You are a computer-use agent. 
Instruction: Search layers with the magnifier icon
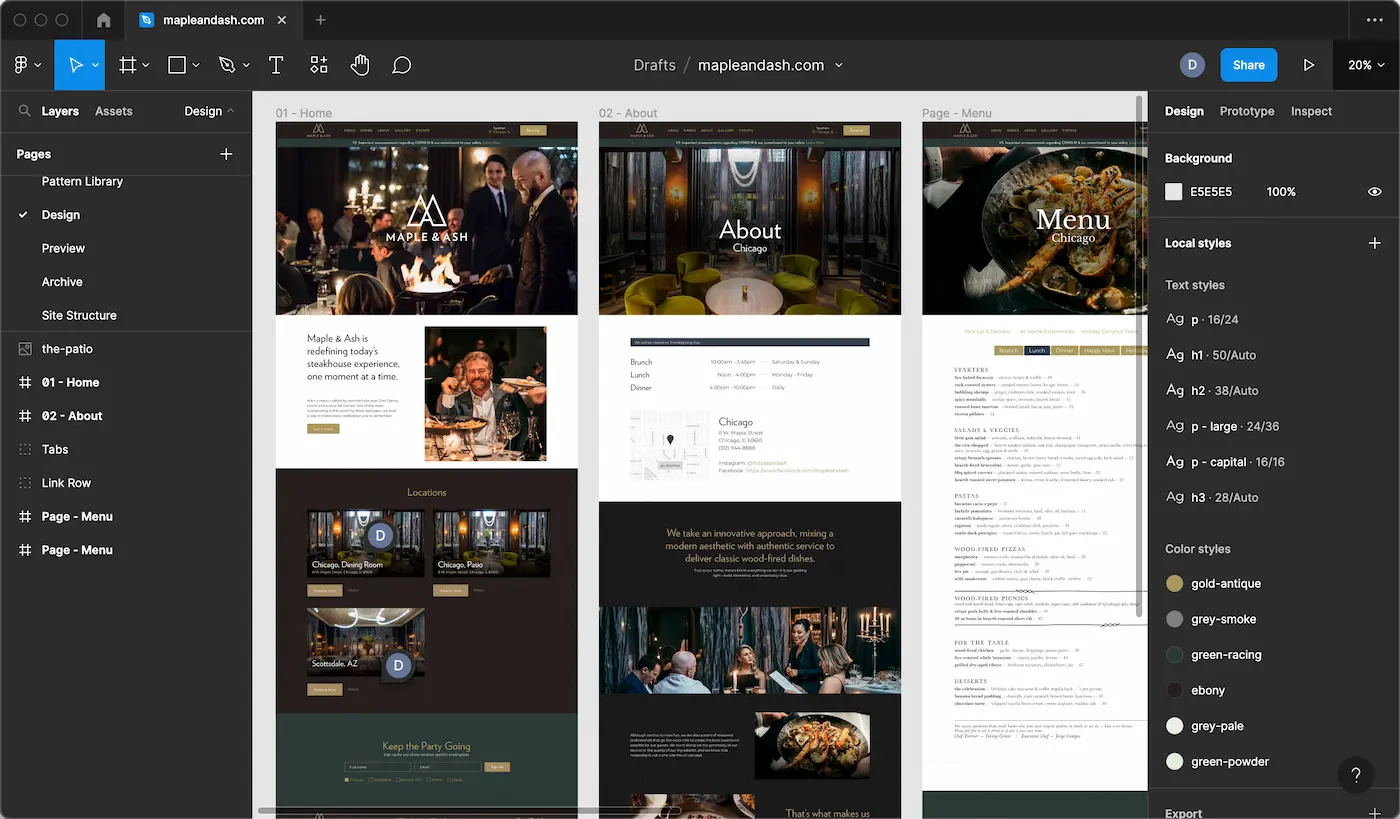[x=24, y=111]
